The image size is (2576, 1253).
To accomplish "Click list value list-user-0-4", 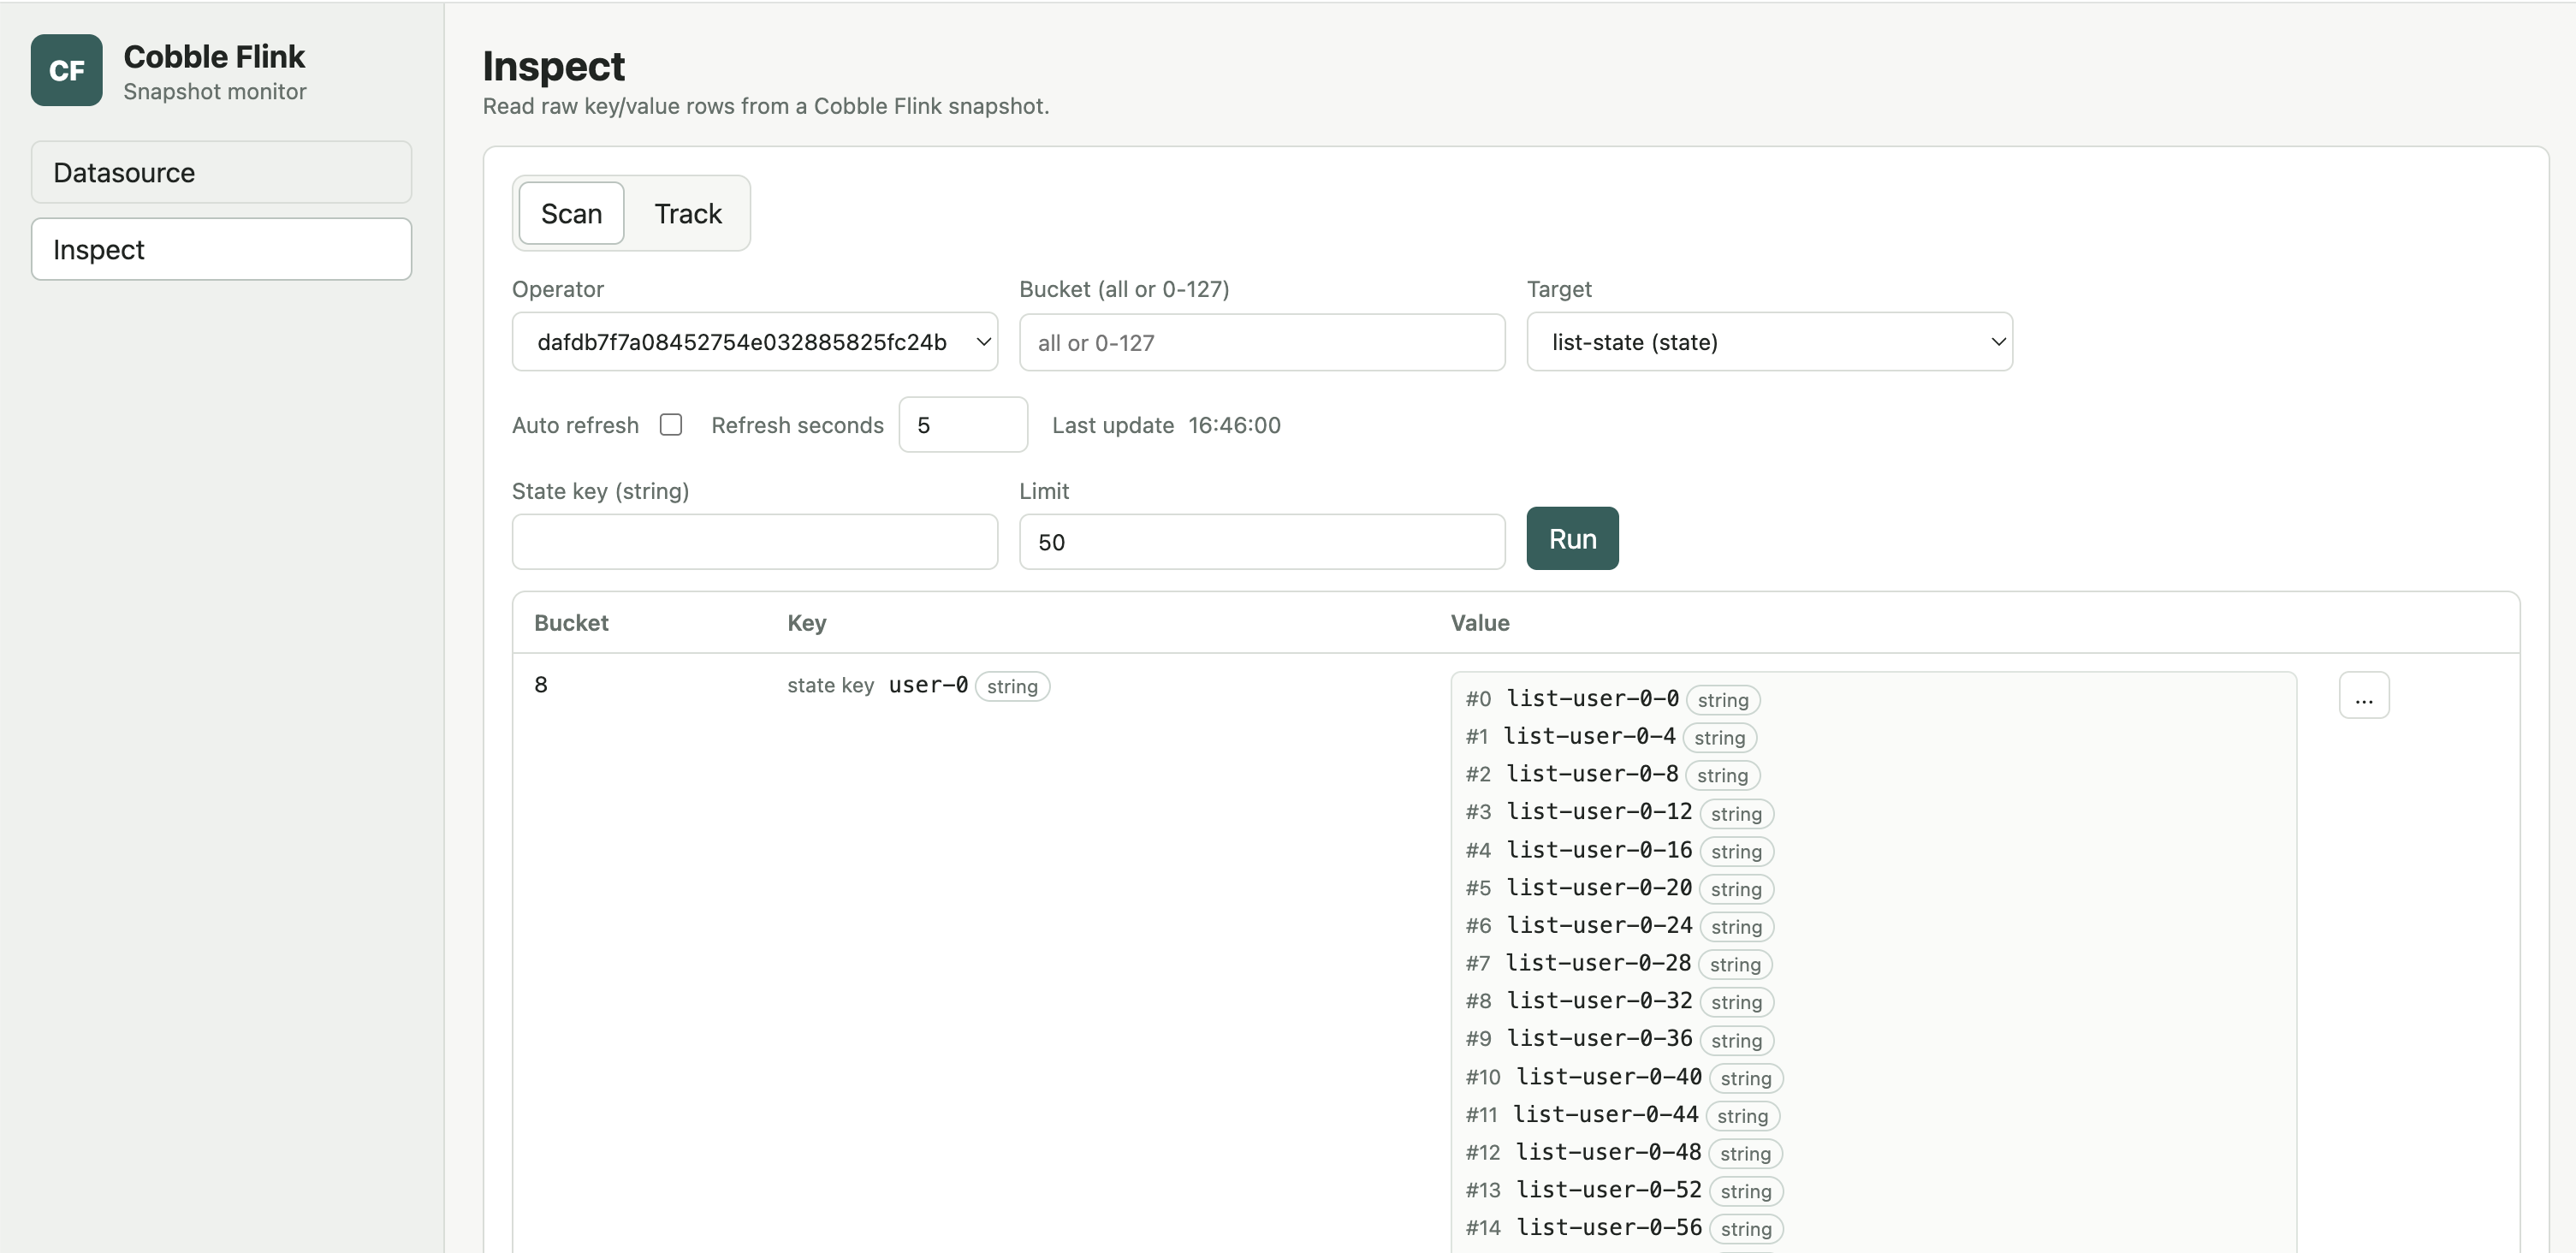I will tap(1589, 737).
